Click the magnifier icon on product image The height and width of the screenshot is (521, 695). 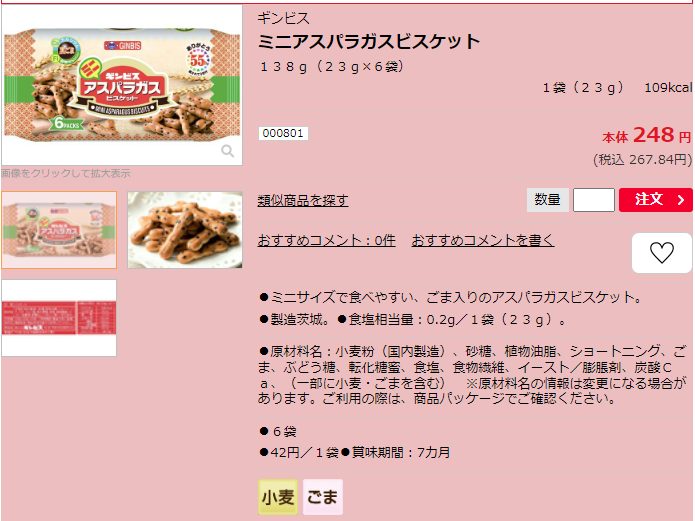[x=227, y=151]
